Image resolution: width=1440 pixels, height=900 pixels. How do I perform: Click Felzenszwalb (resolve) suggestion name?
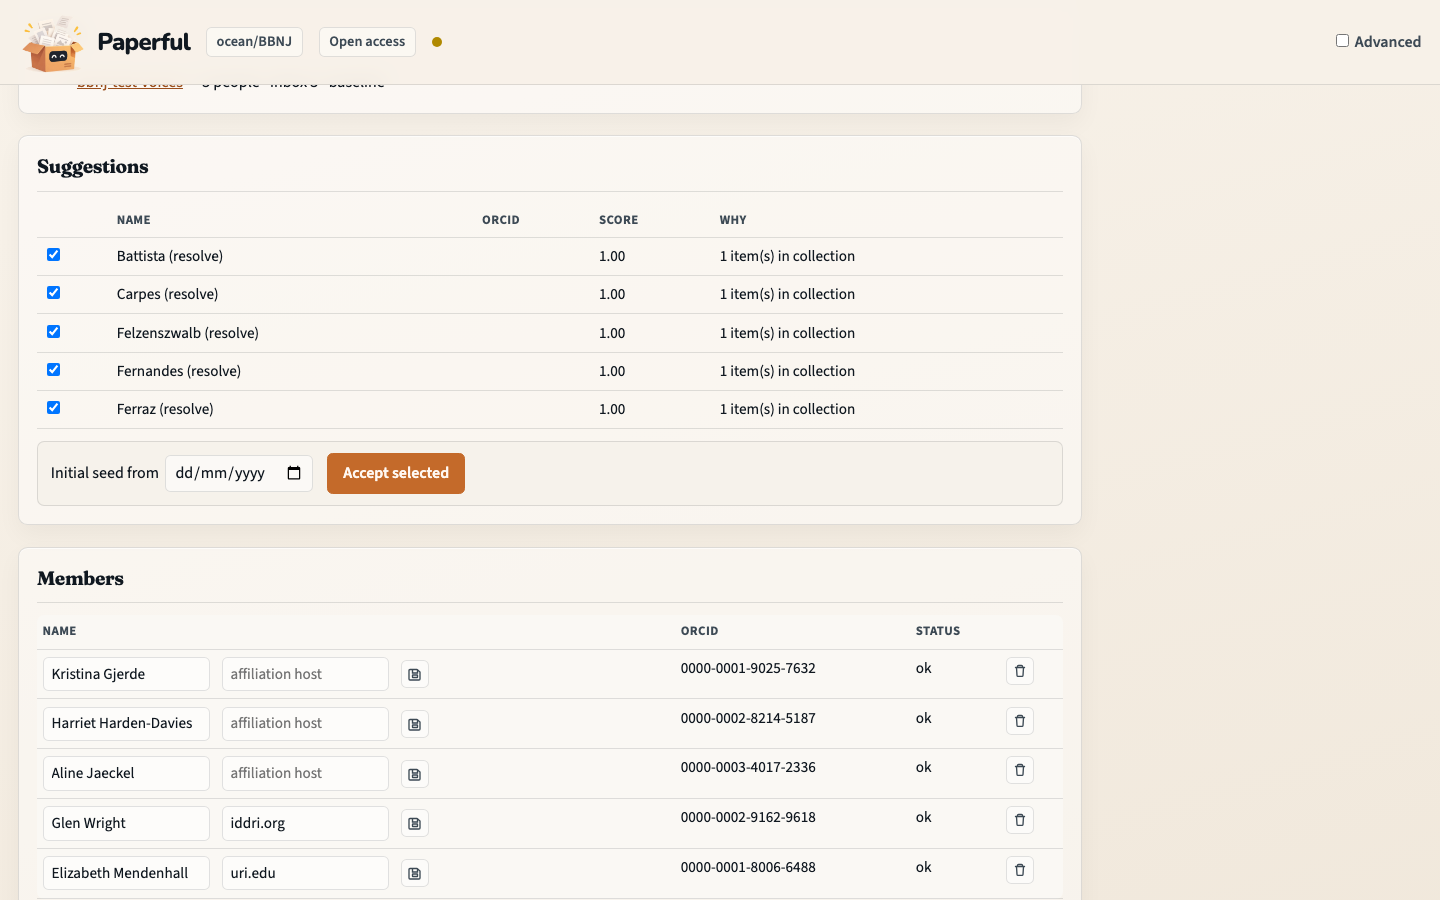pyautogui.click(x=188, y=333)
